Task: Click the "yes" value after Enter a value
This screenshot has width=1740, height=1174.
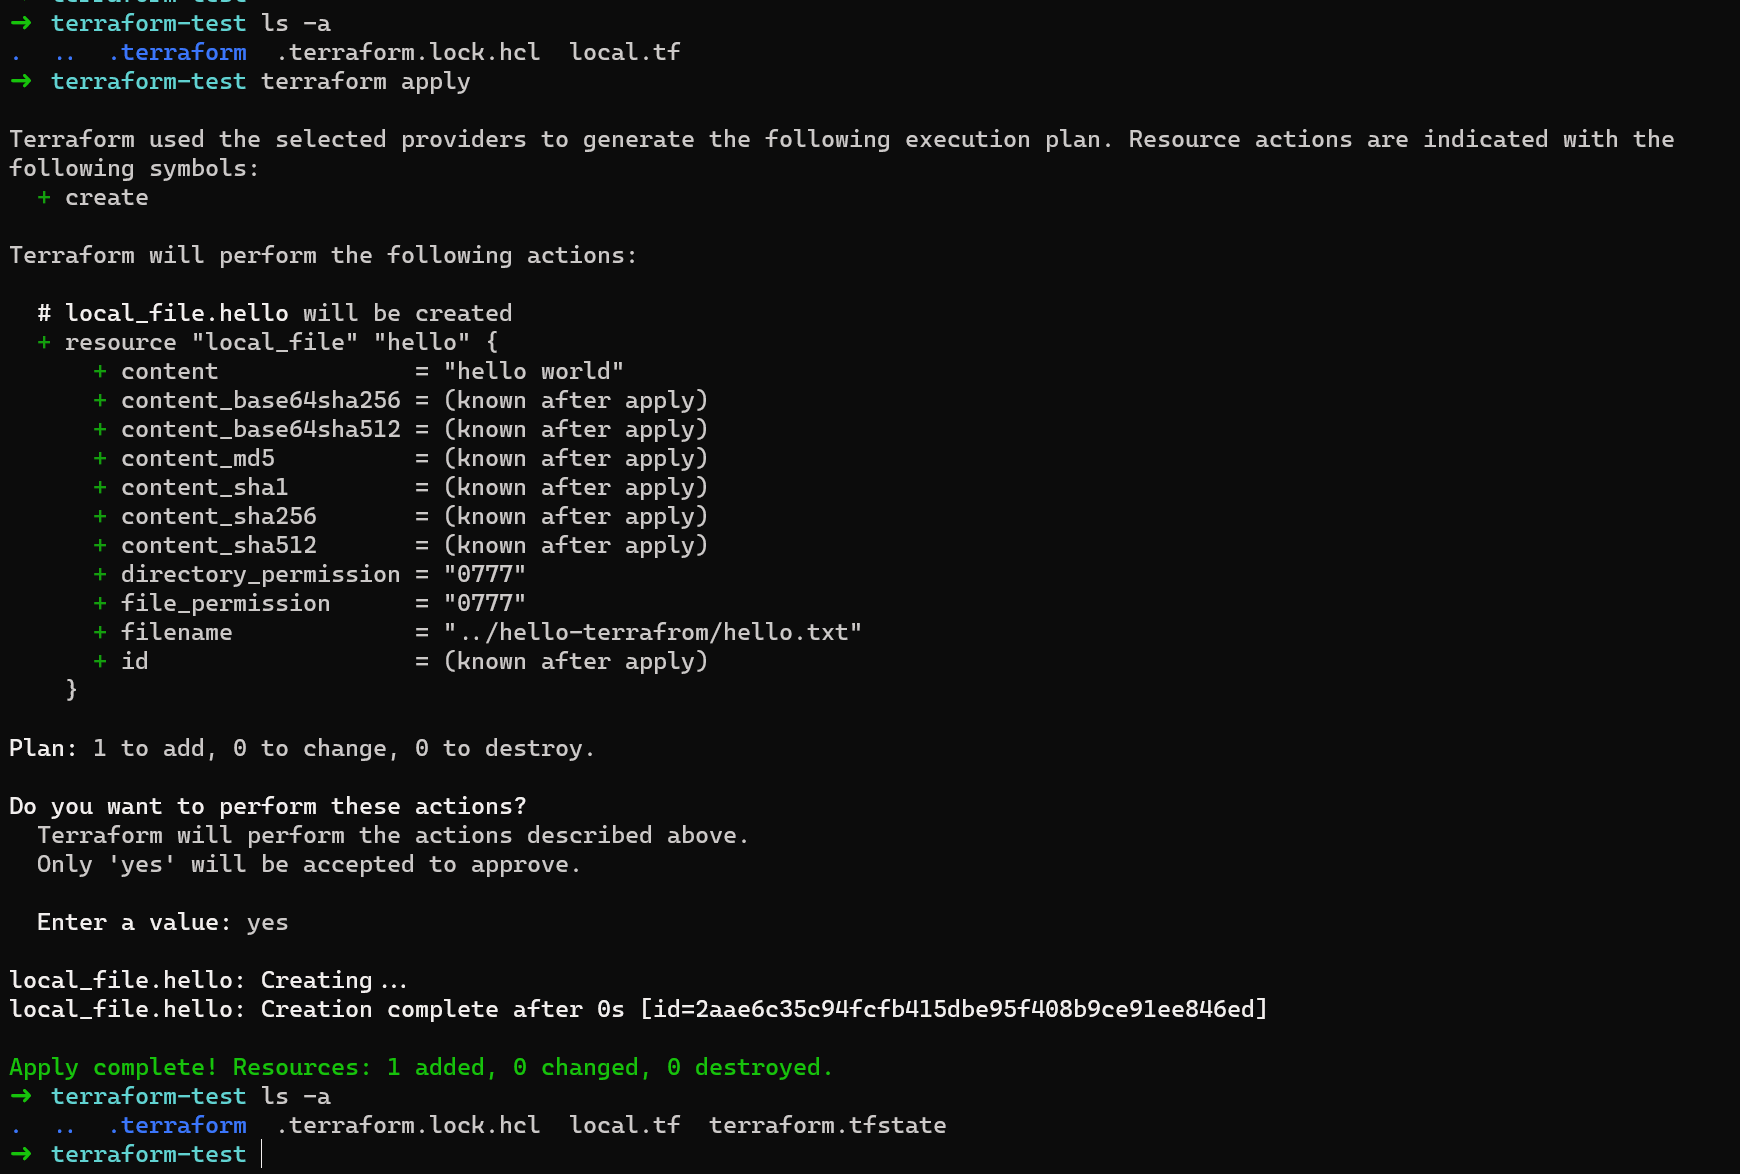Action: click(x=267, y=922)
